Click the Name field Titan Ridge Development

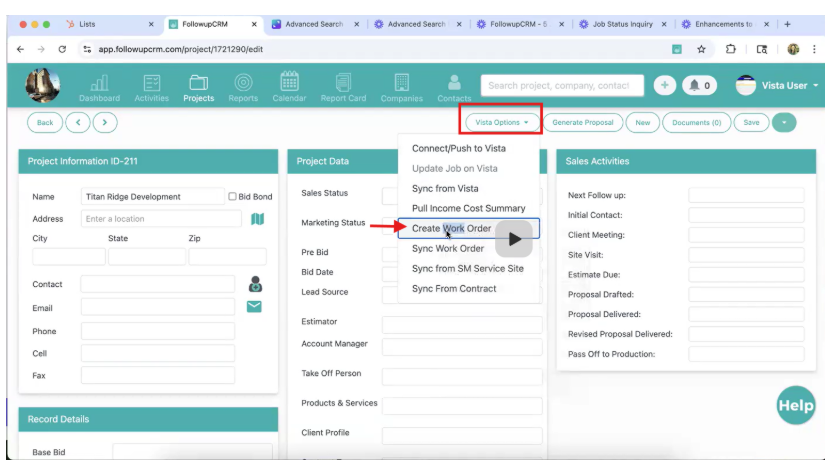(x=152, y=196)
